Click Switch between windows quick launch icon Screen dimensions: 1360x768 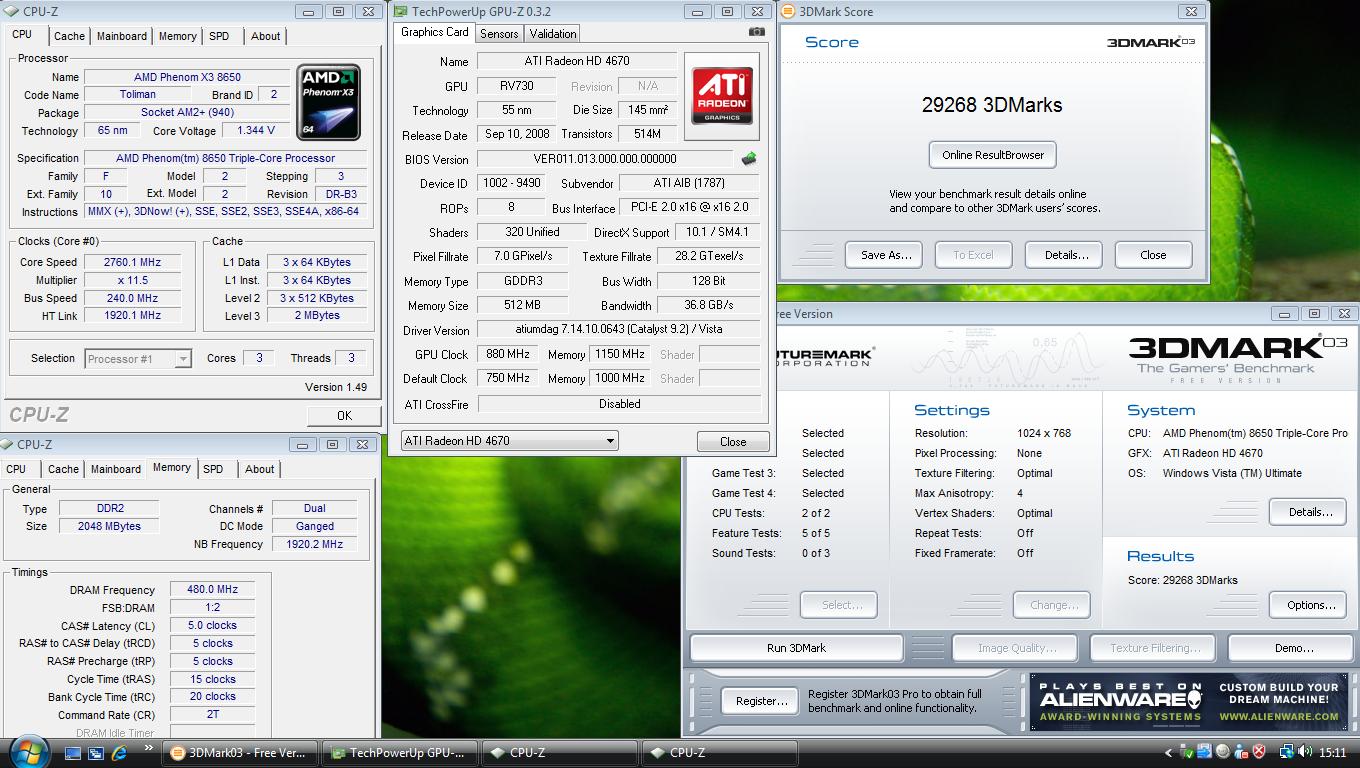[97, 753]
